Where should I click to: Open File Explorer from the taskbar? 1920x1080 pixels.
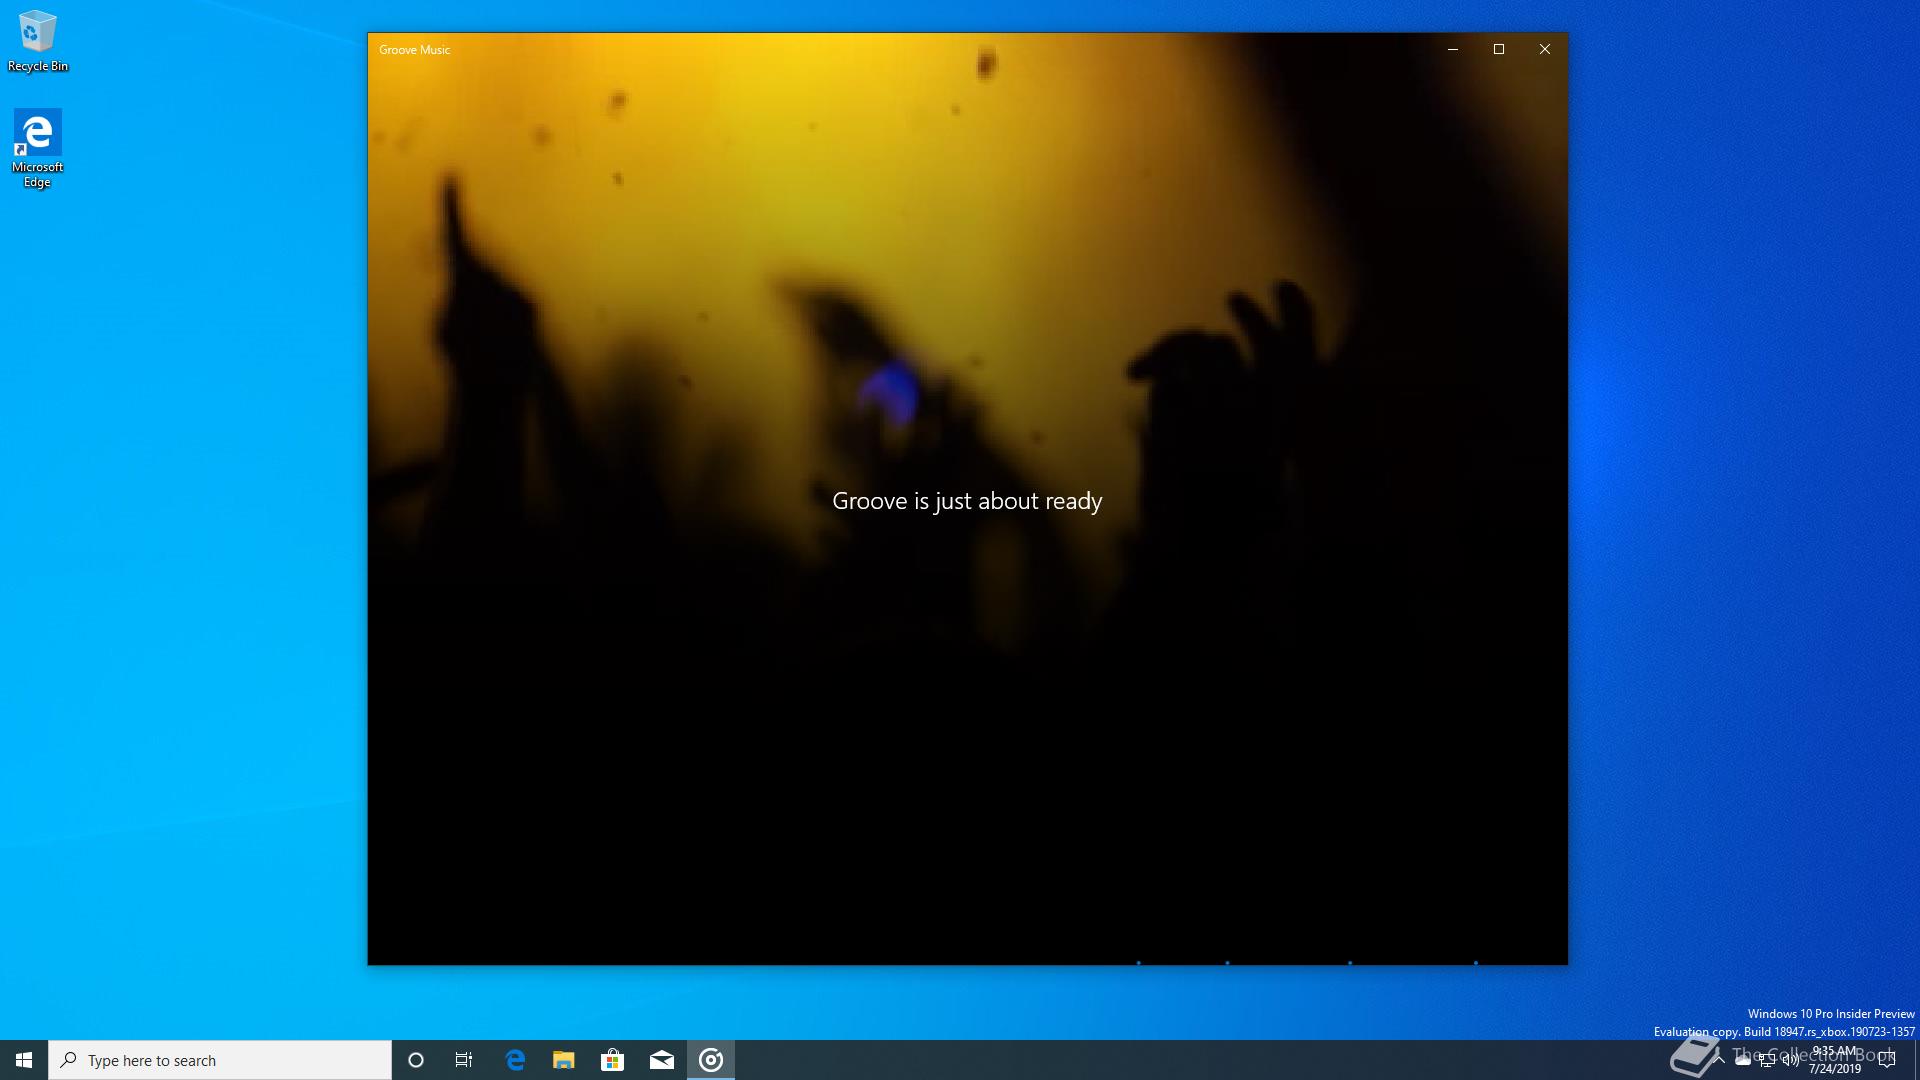pos(564,1060)
